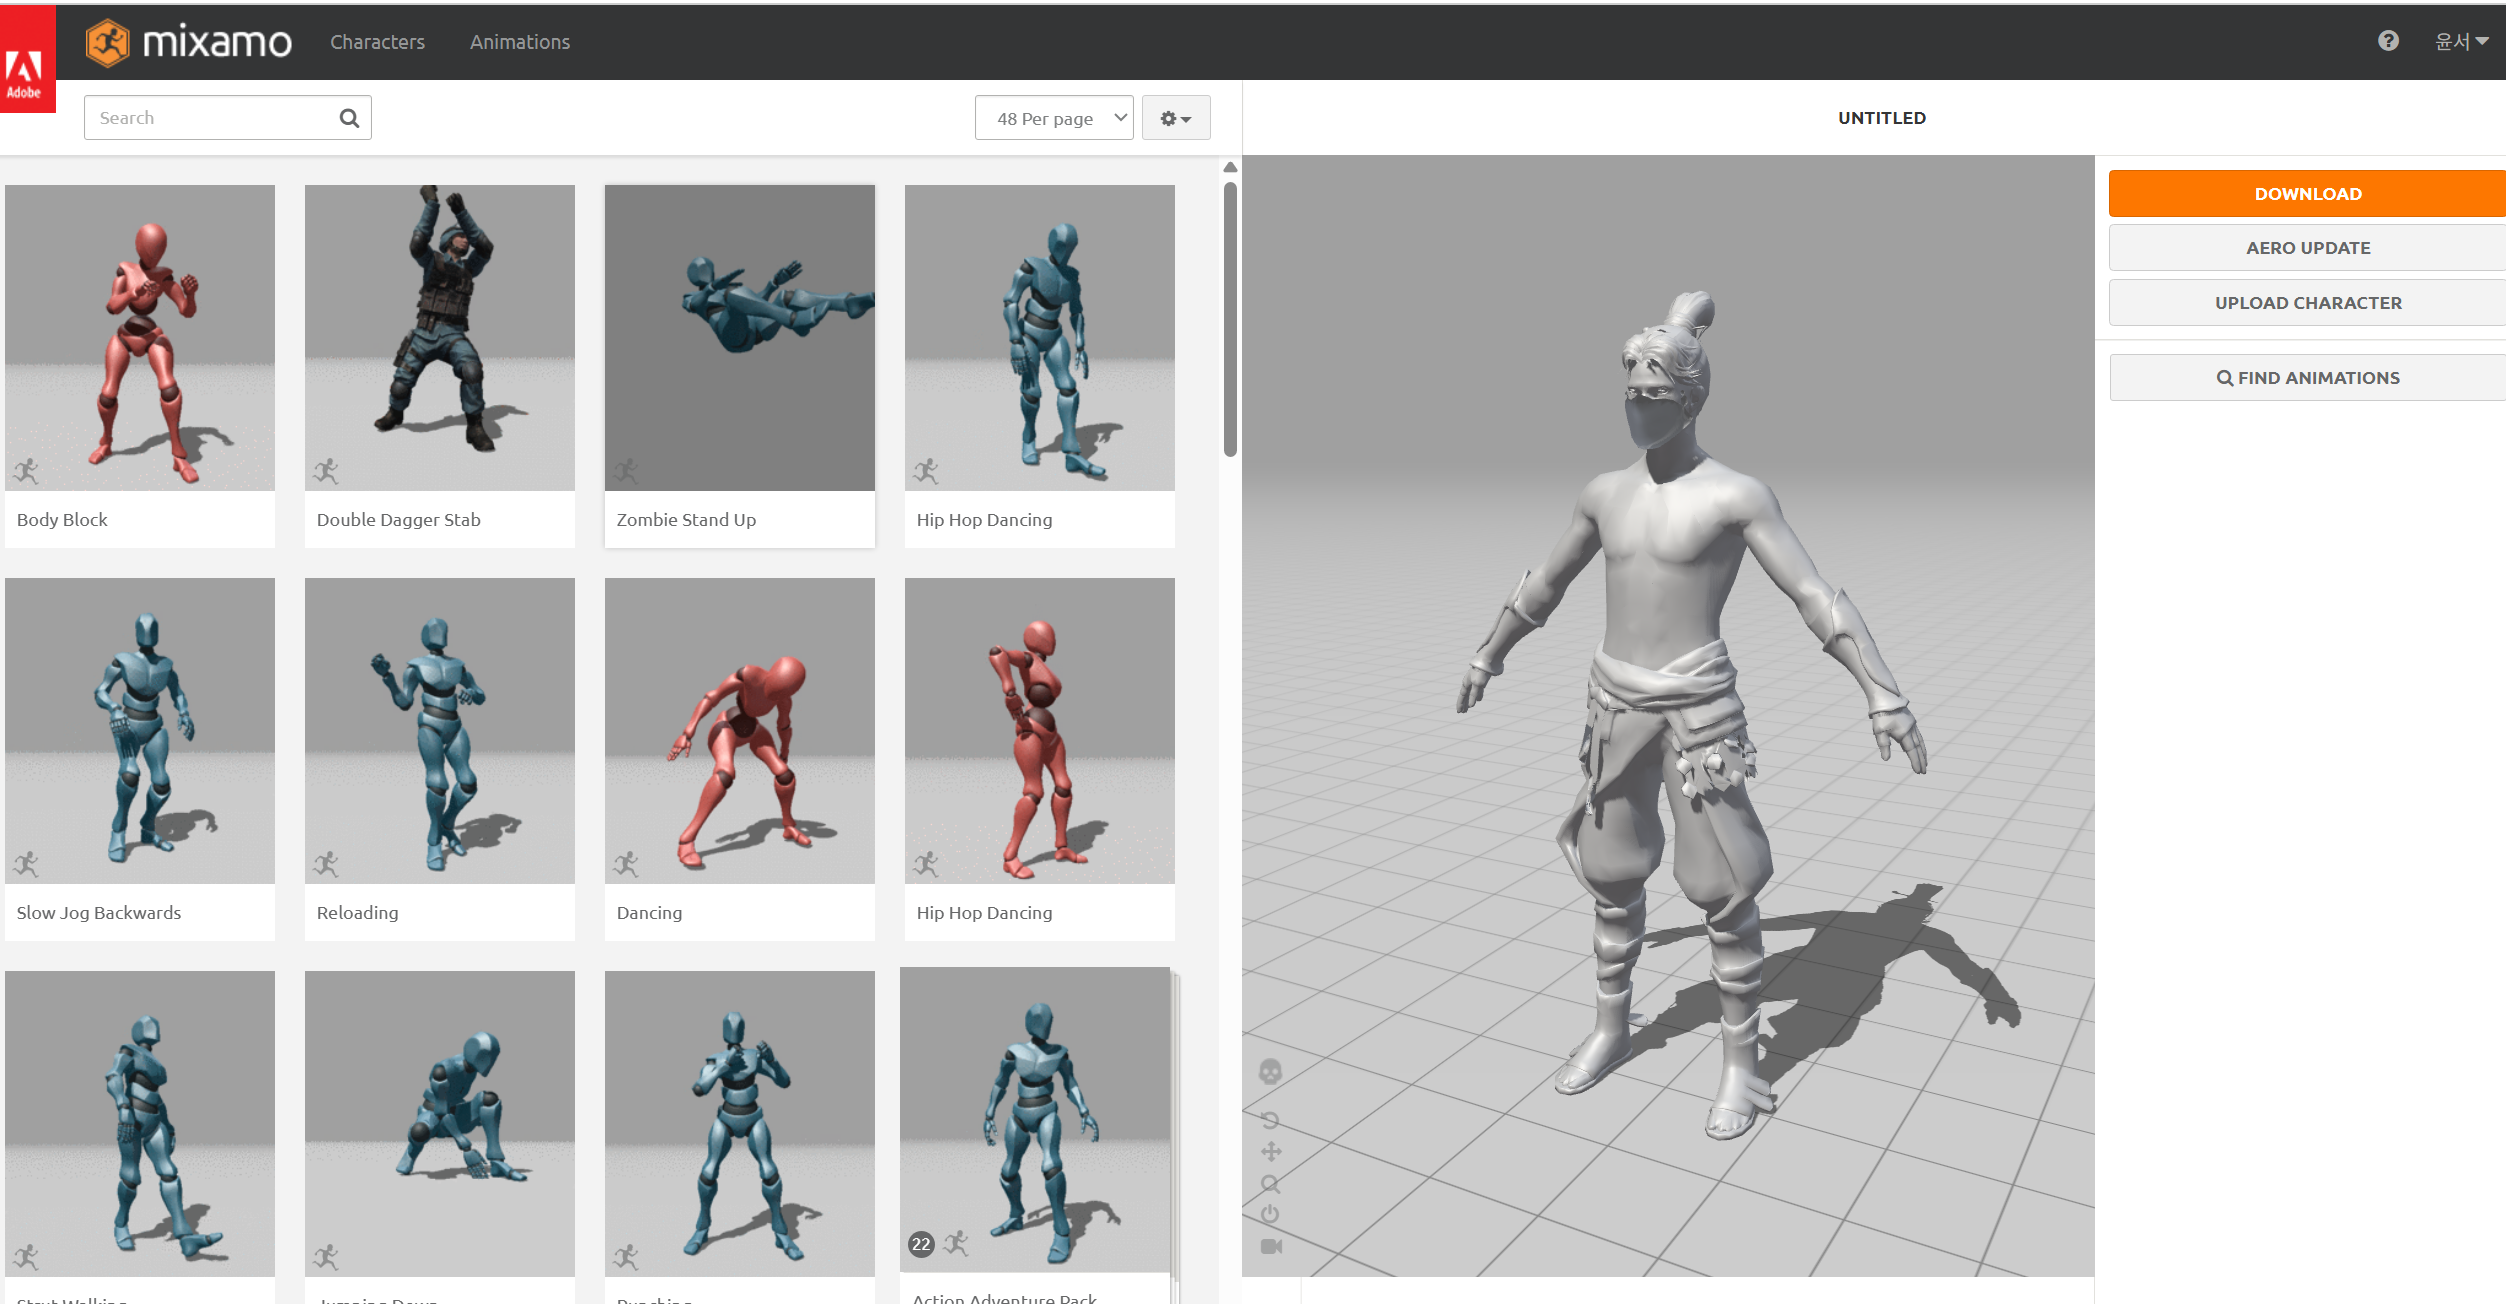Toggle the follow camera video icon
The height and width of the screenshot is (1304, 2506).
[x=1271, y=1246]
